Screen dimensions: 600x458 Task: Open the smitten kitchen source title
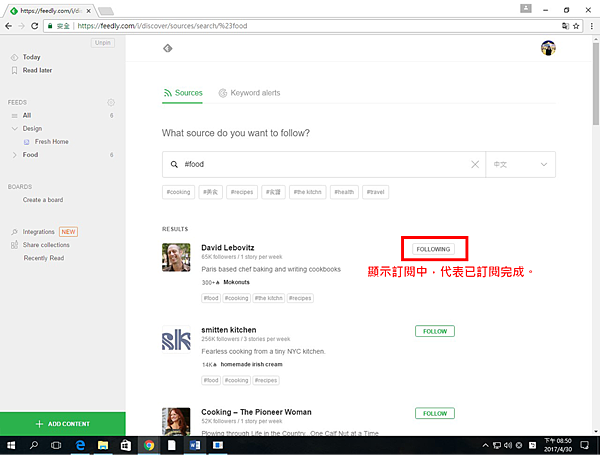[x=229, y=330]
